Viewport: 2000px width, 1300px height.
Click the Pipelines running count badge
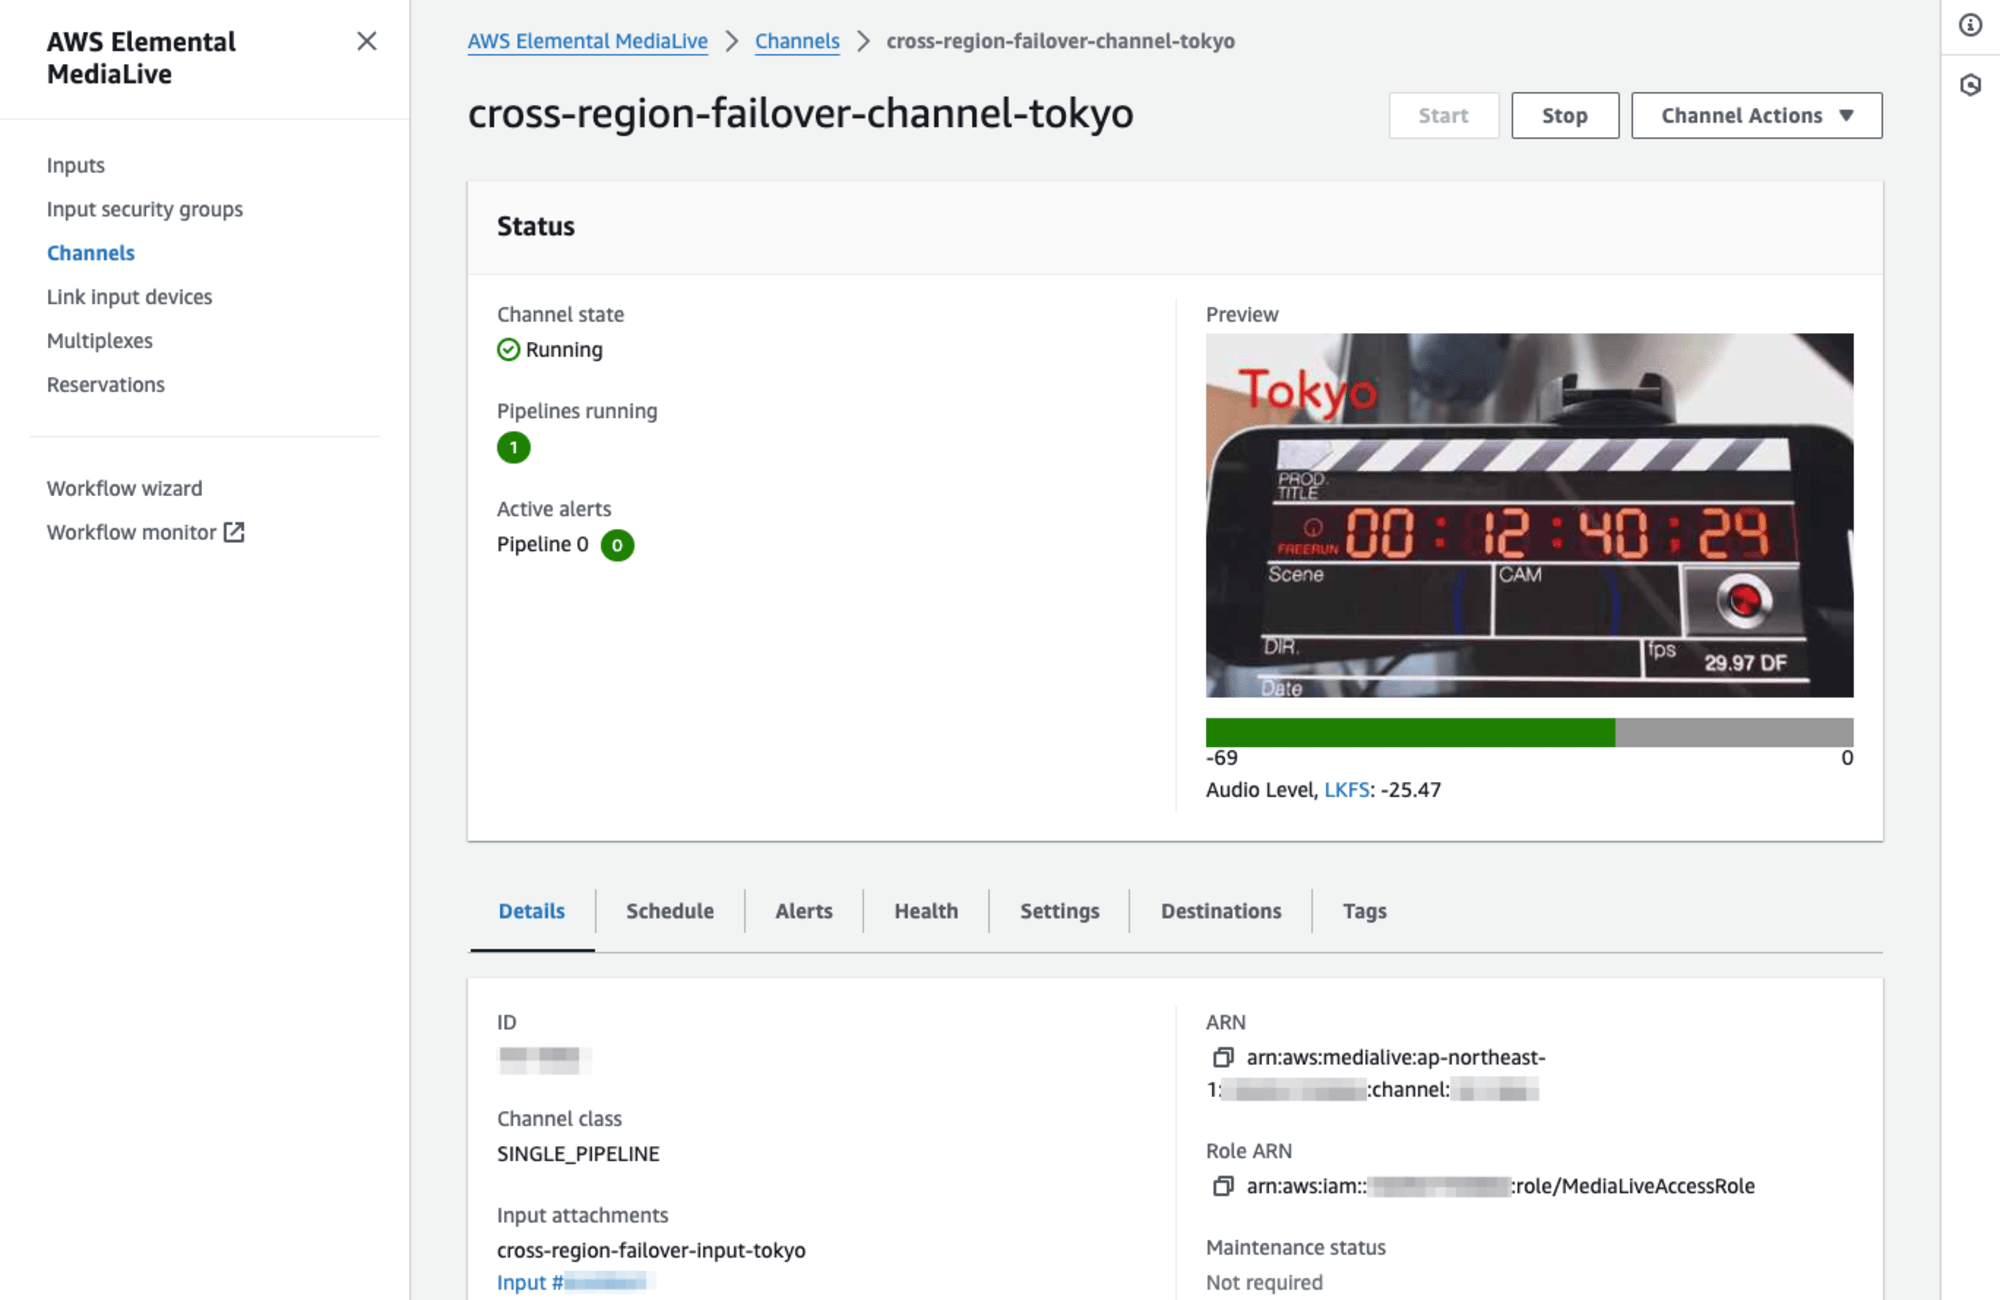513,447
